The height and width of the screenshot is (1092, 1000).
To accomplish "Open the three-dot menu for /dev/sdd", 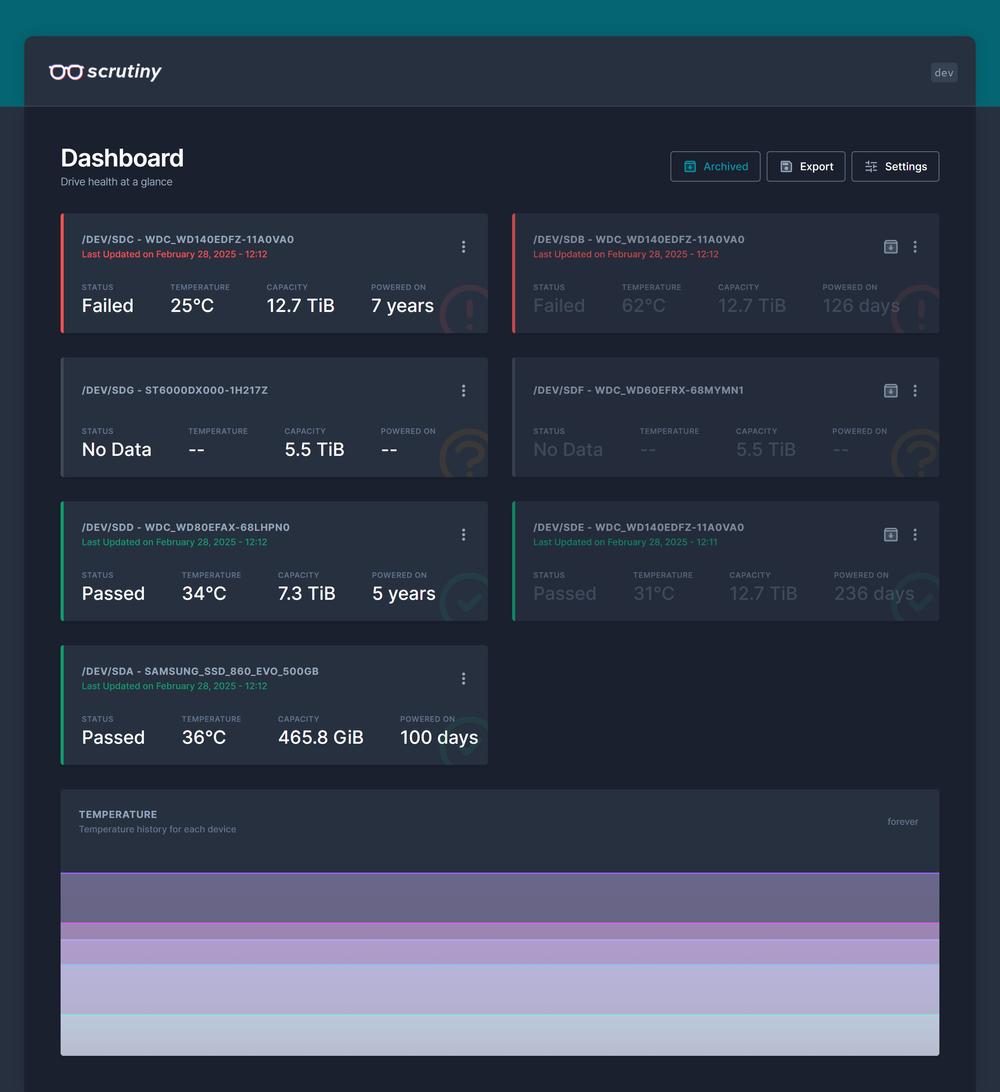I will pos(463,535).
